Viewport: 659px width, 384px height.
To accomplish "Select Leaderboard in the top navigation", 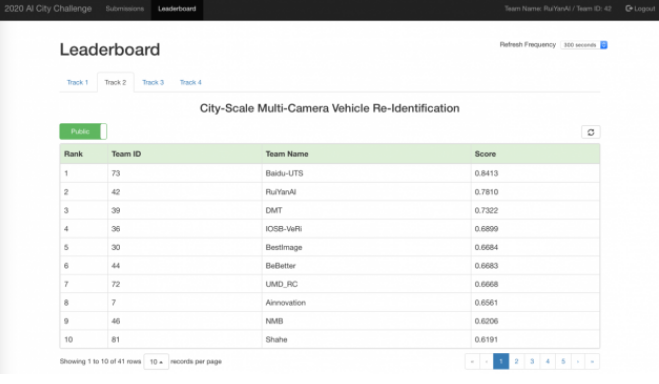I will tap(177, 9).
